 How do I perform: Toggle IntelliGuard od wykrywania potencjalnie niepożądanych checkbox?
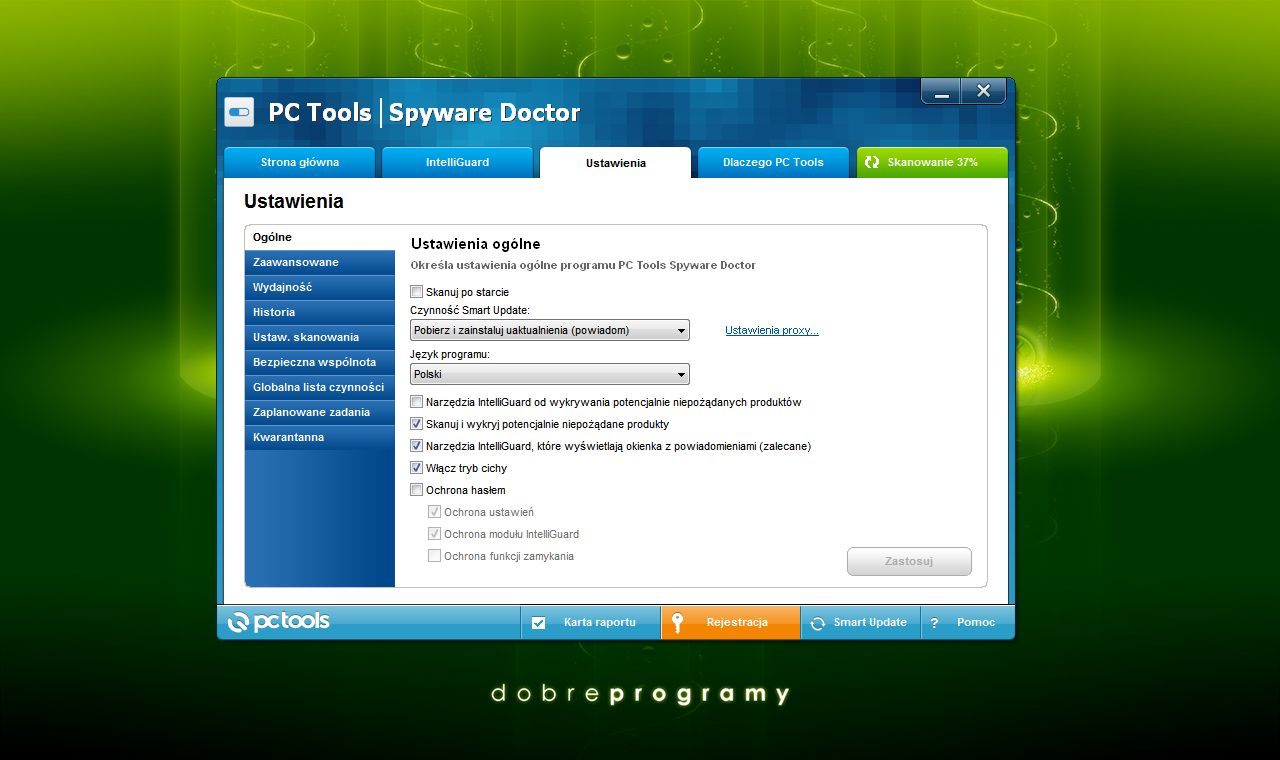417,402
